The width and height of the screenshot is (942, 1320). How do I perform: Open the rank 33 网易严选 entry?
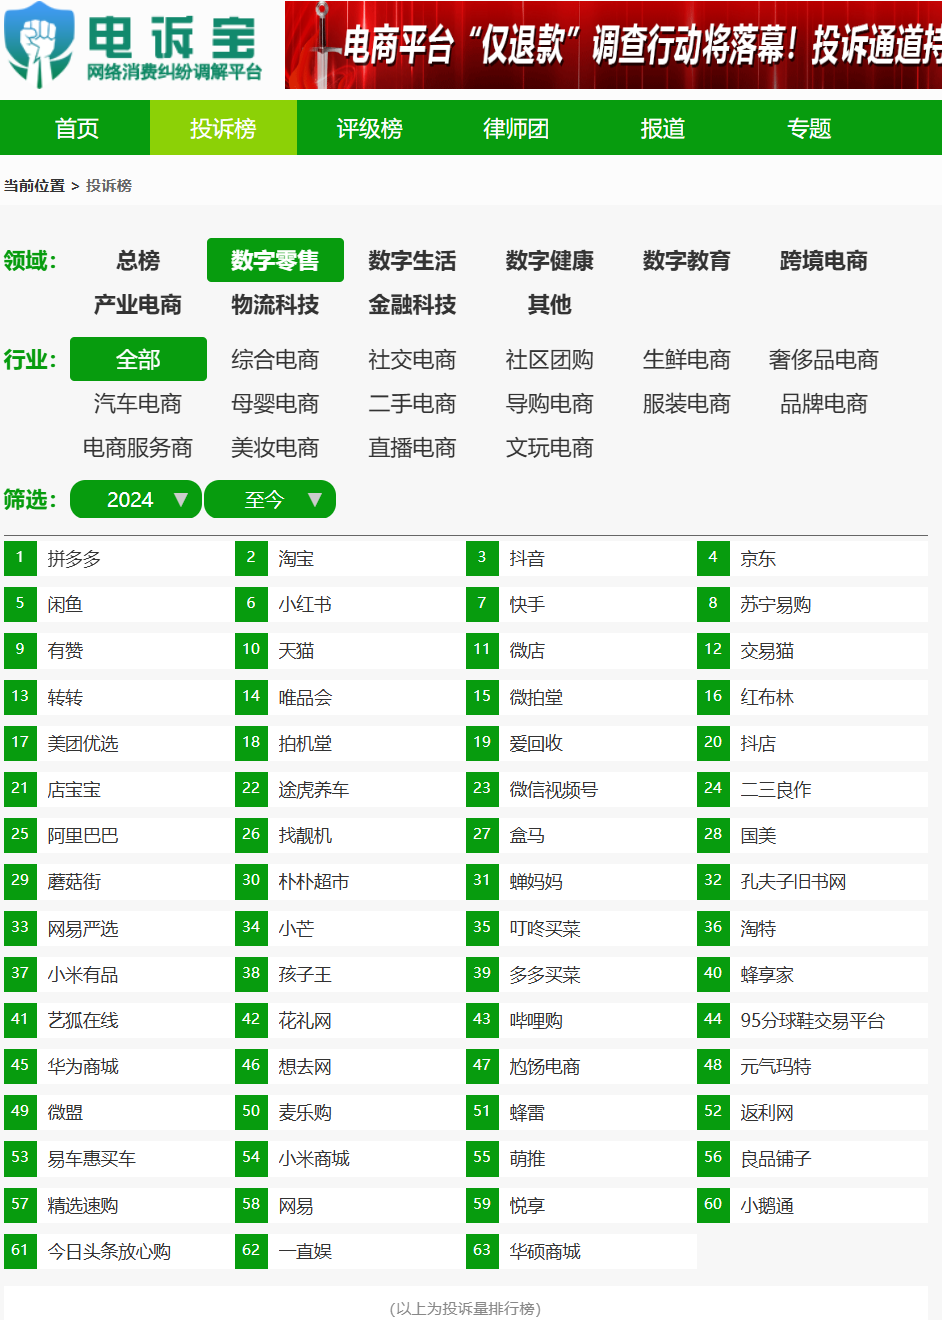click(x=119, y=928)
